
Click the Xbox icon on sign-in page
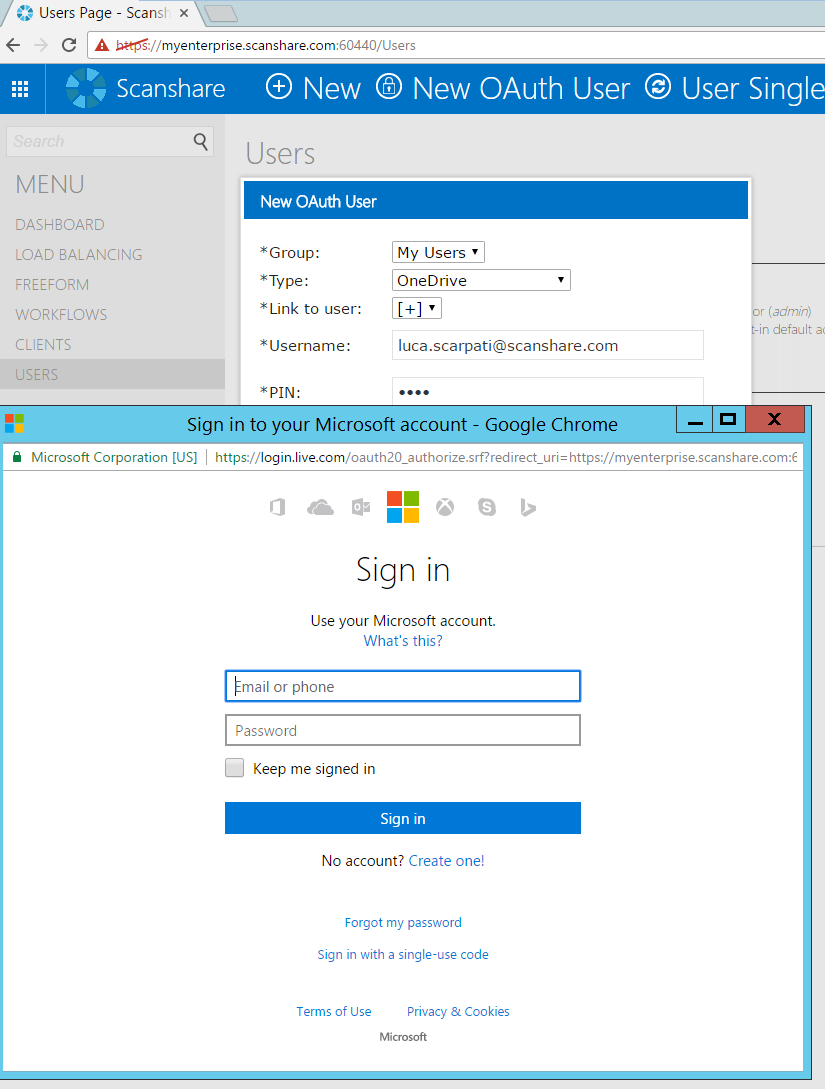tap(445, 508)
